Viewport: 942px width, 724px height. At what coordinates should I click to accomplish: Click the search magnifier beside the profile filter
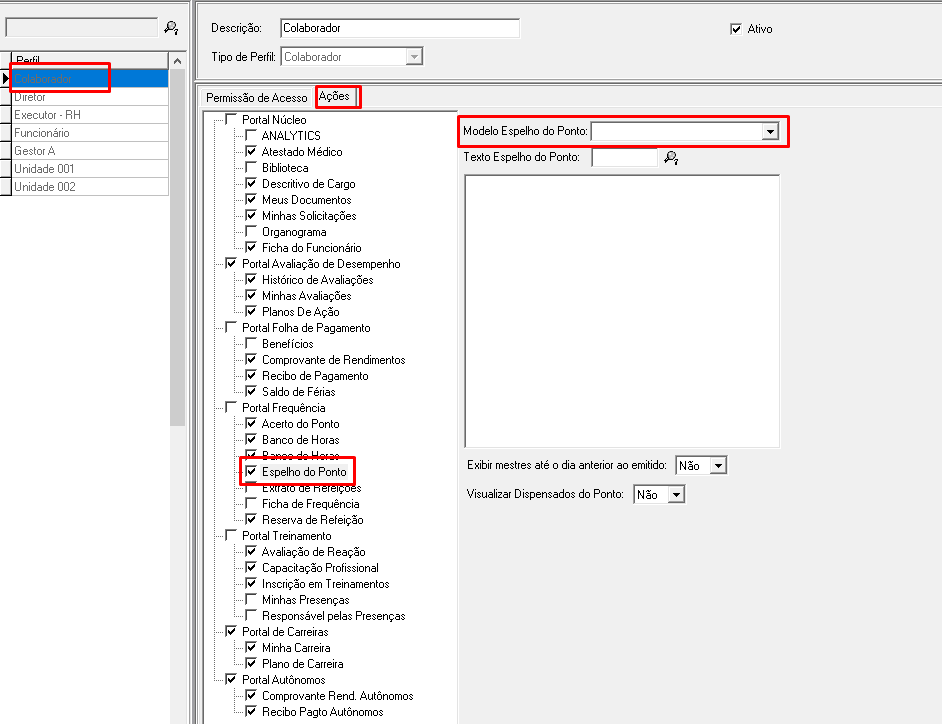(x=171, y=28)
